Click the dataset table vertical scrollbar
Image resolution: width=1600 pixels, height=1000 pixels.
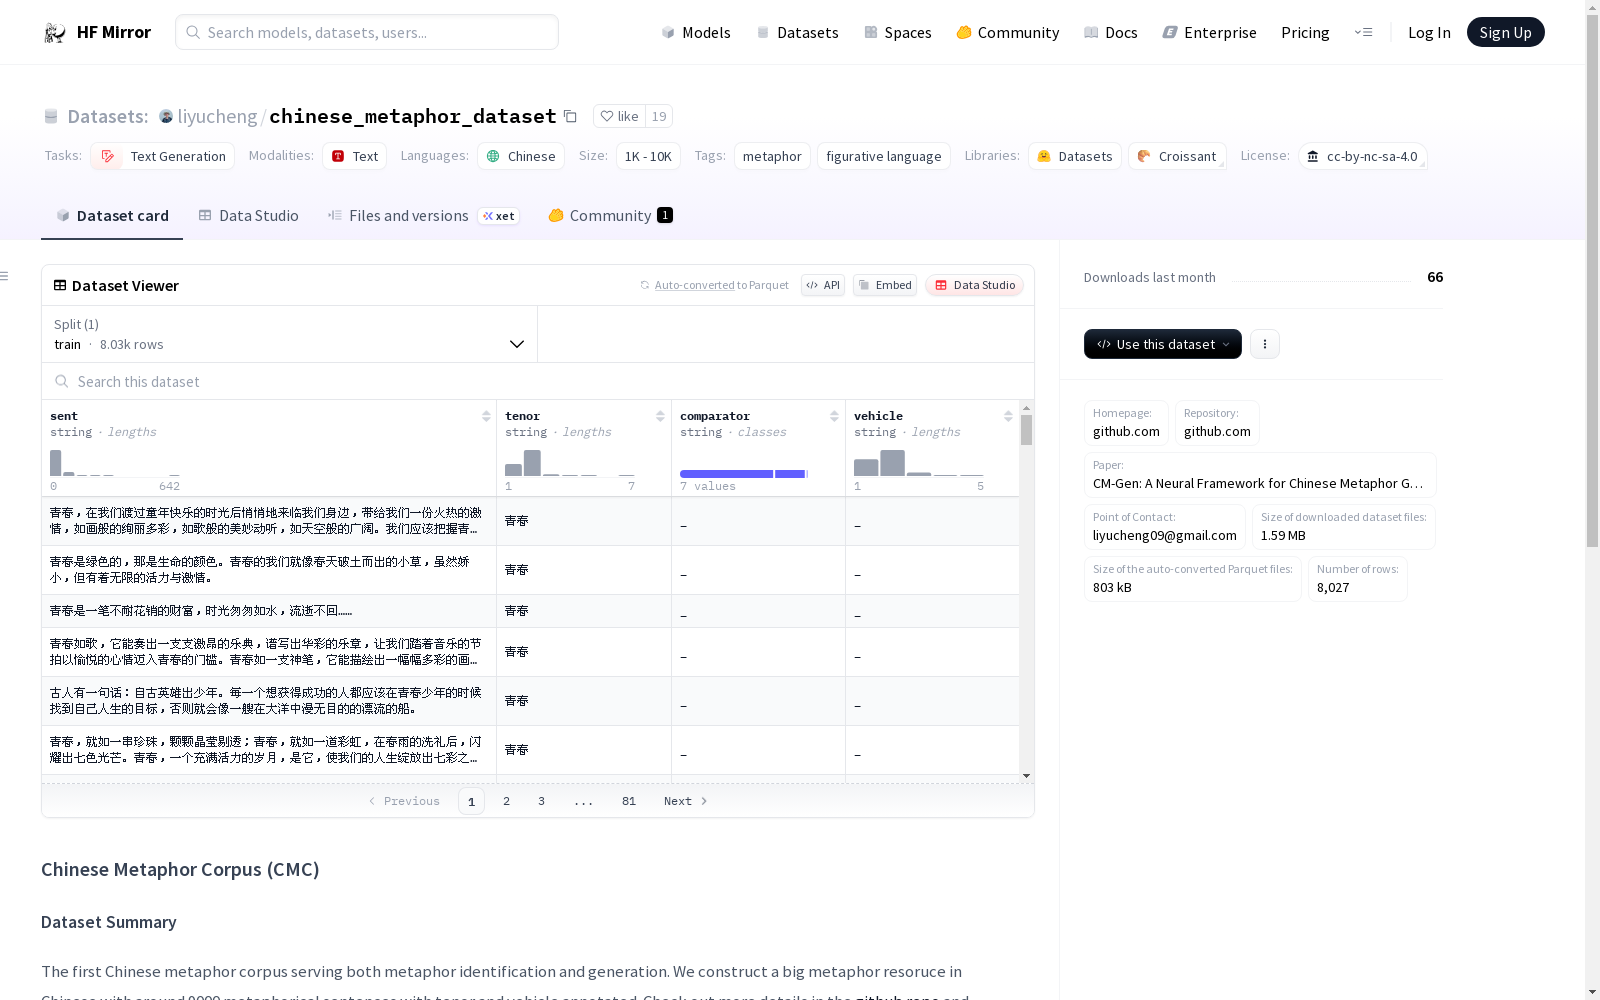[1026, 430]
